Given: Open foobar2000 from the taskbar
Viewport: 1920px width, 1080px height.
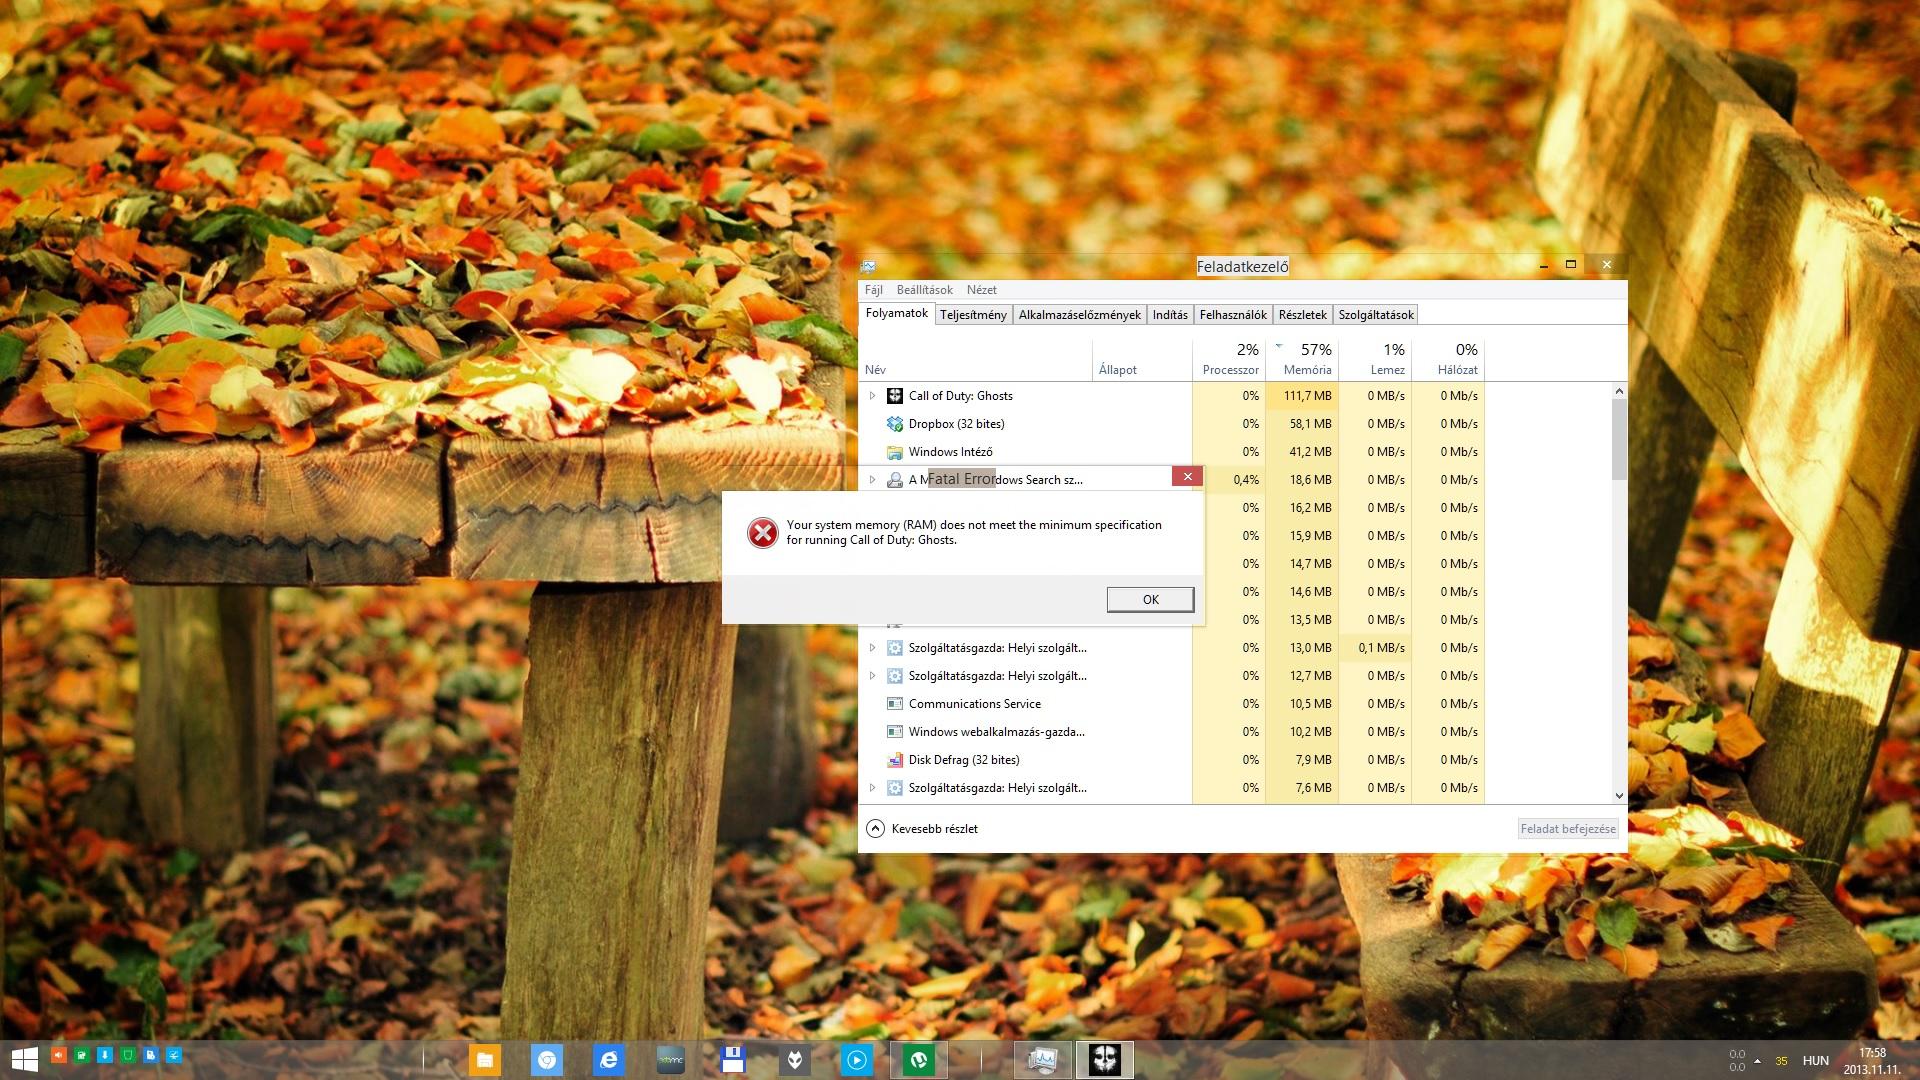Looking at the screenshot, I should pyautogui.click(x=795, y=1060).
